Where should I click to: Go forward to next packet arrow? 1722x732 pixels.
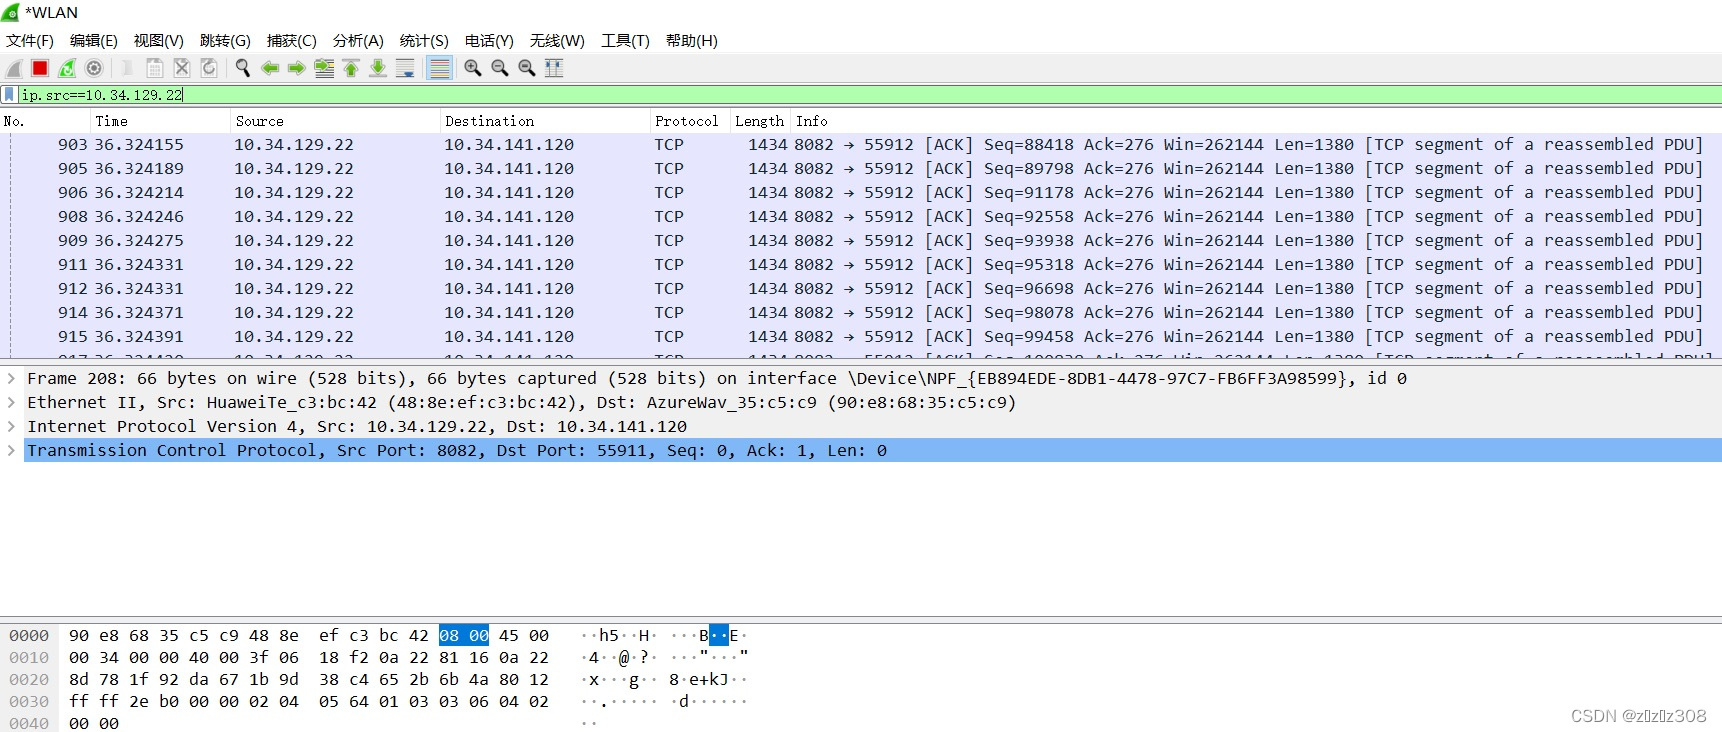tap(297, 68)
